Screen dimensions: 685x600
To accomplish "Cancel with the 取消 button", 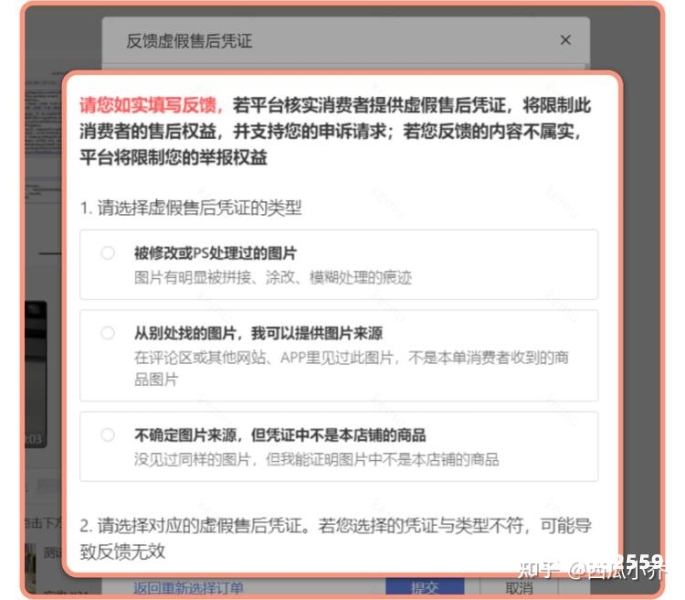I will pos(519,587).
